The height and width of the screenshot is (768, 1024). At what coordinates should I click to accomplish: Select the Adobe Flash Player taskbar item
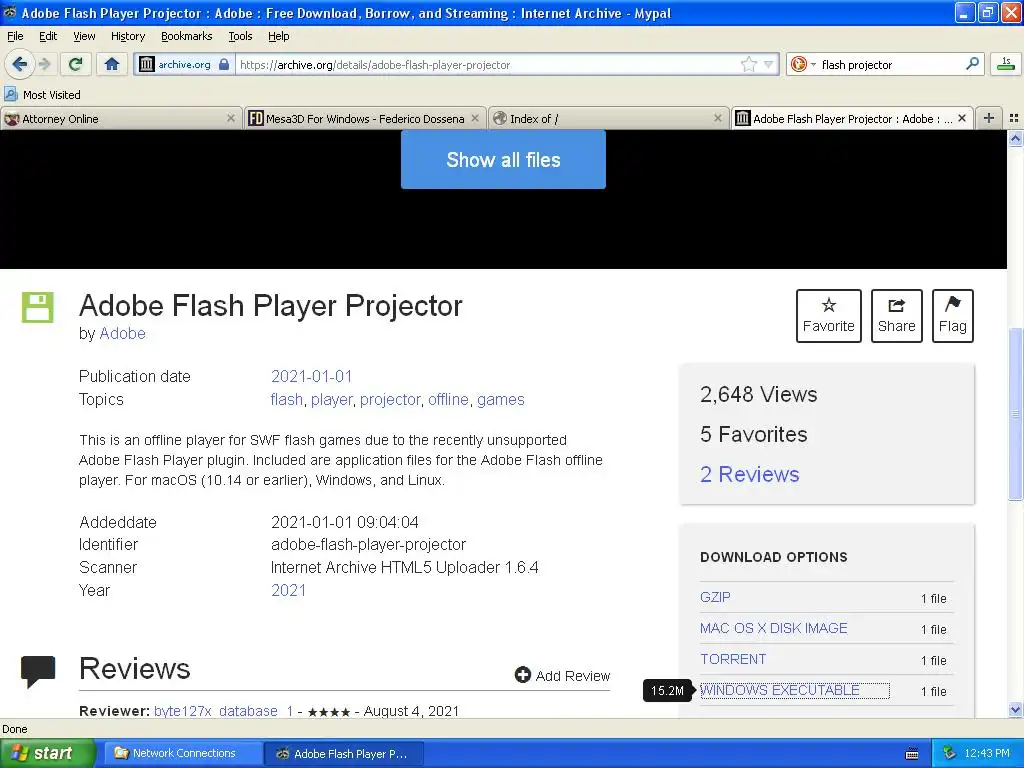(x=344, y=753)
